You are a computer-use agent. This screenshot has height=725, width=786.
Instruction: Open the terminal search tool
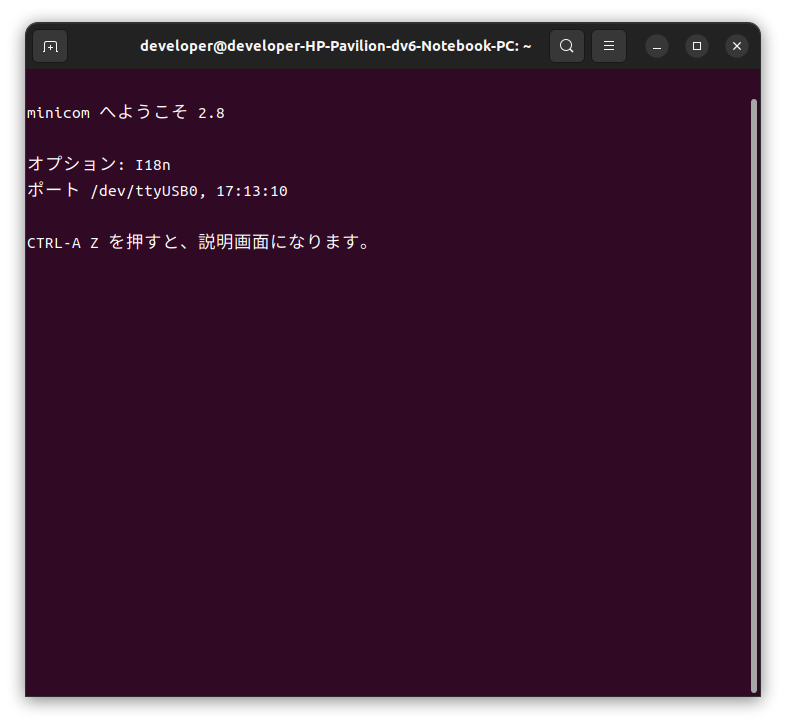[x=566, y=46]
